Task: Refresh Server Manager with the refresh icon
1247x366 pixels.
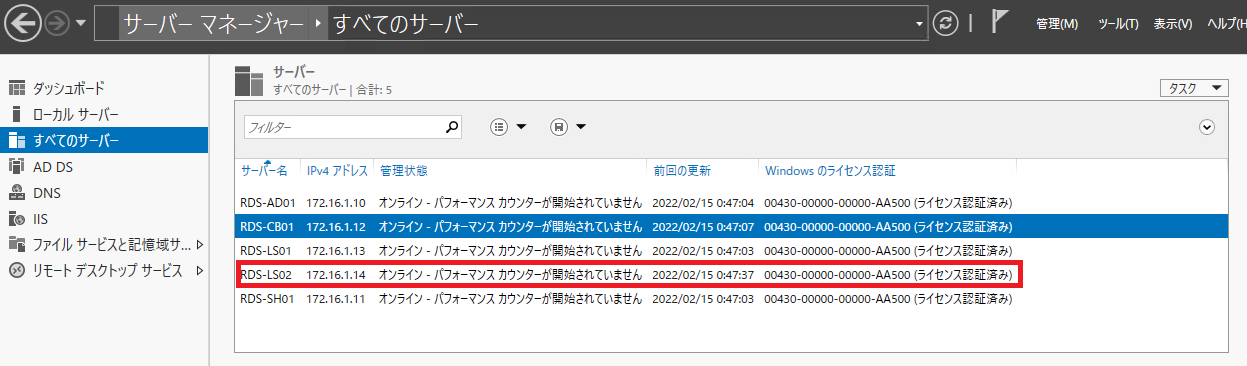Action: 945,23
